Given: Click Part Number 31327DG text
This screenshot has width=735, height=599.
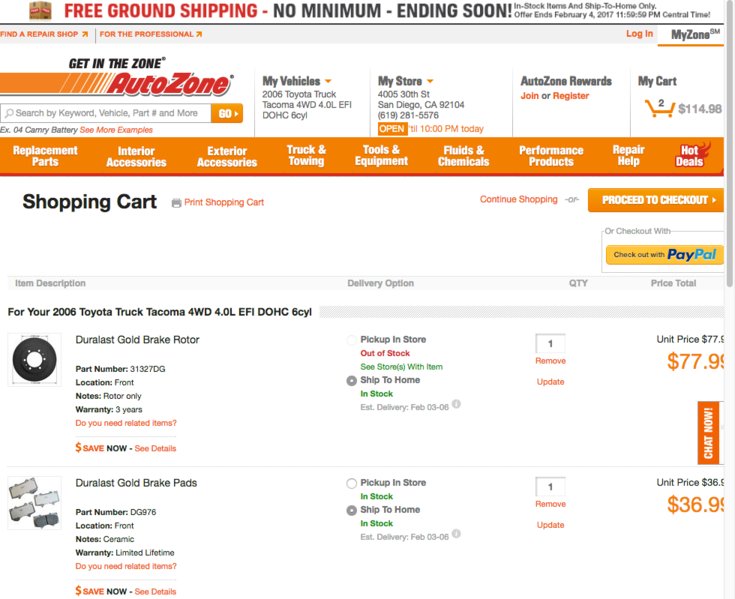Looking at the screenshot, I should (x=120, y=369).
